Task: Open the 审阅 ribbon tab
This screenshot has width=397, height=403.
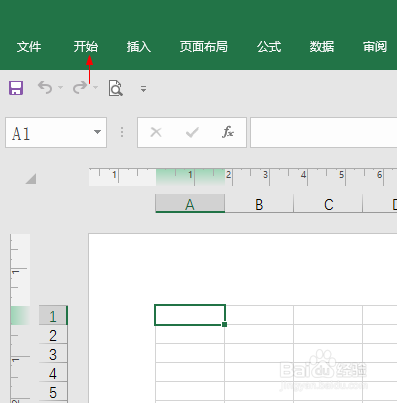Action: pos(375,47)
